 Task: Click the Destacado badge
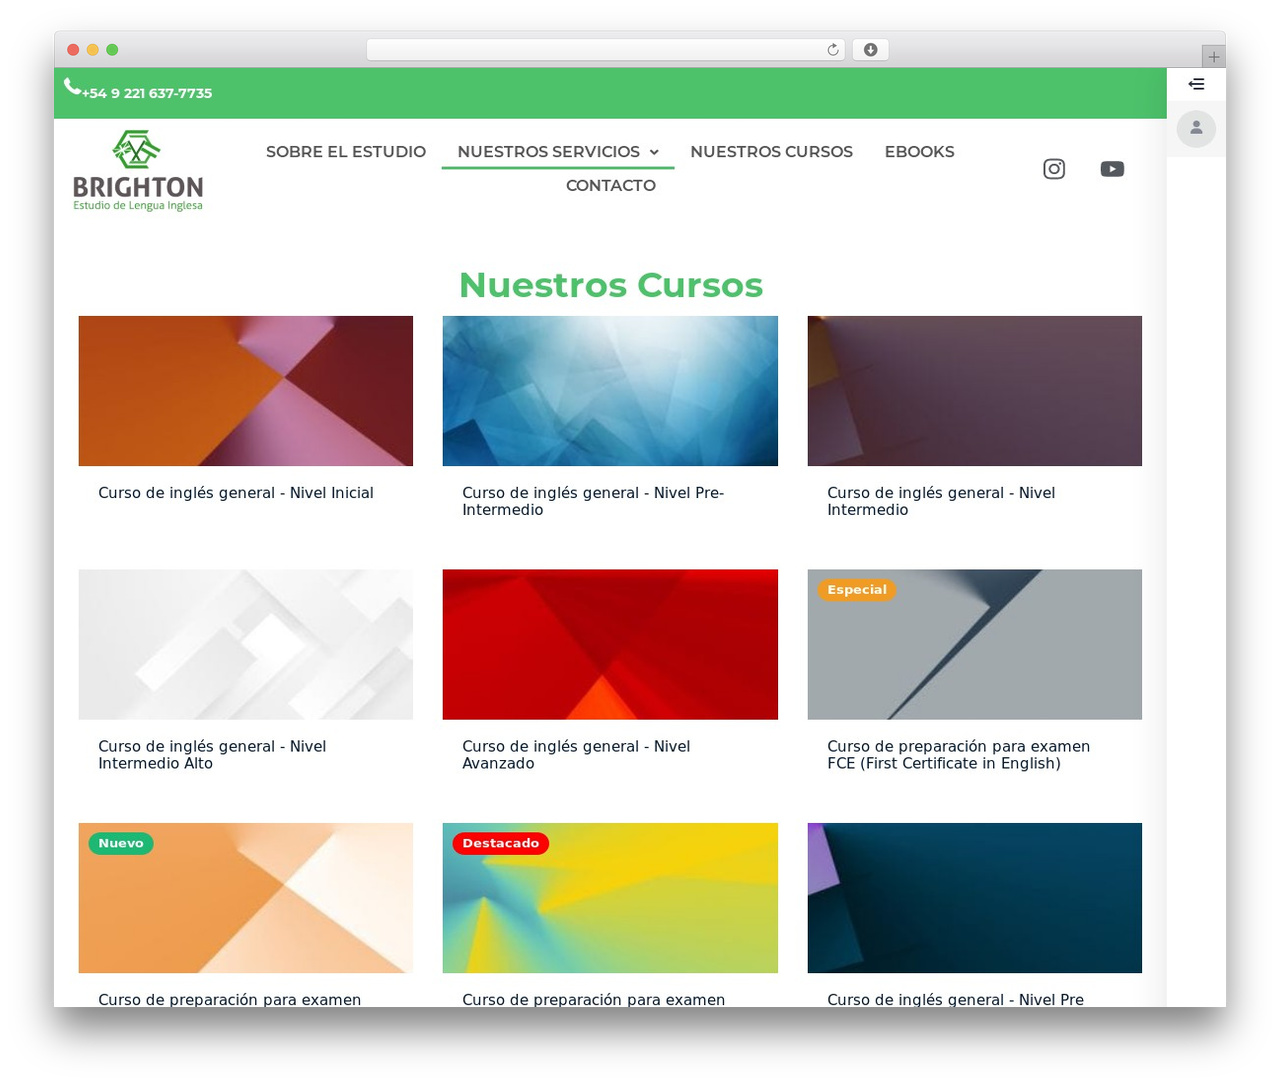coord(501,843)
